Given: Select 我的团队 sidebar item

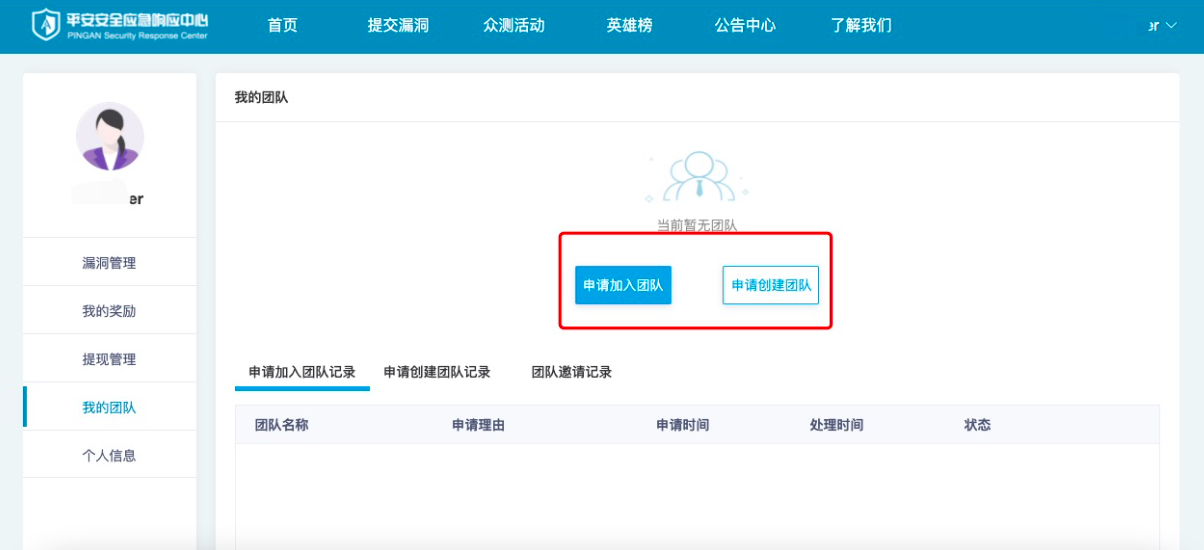Looking at the screenshot, I should click(x=109, y=407).
